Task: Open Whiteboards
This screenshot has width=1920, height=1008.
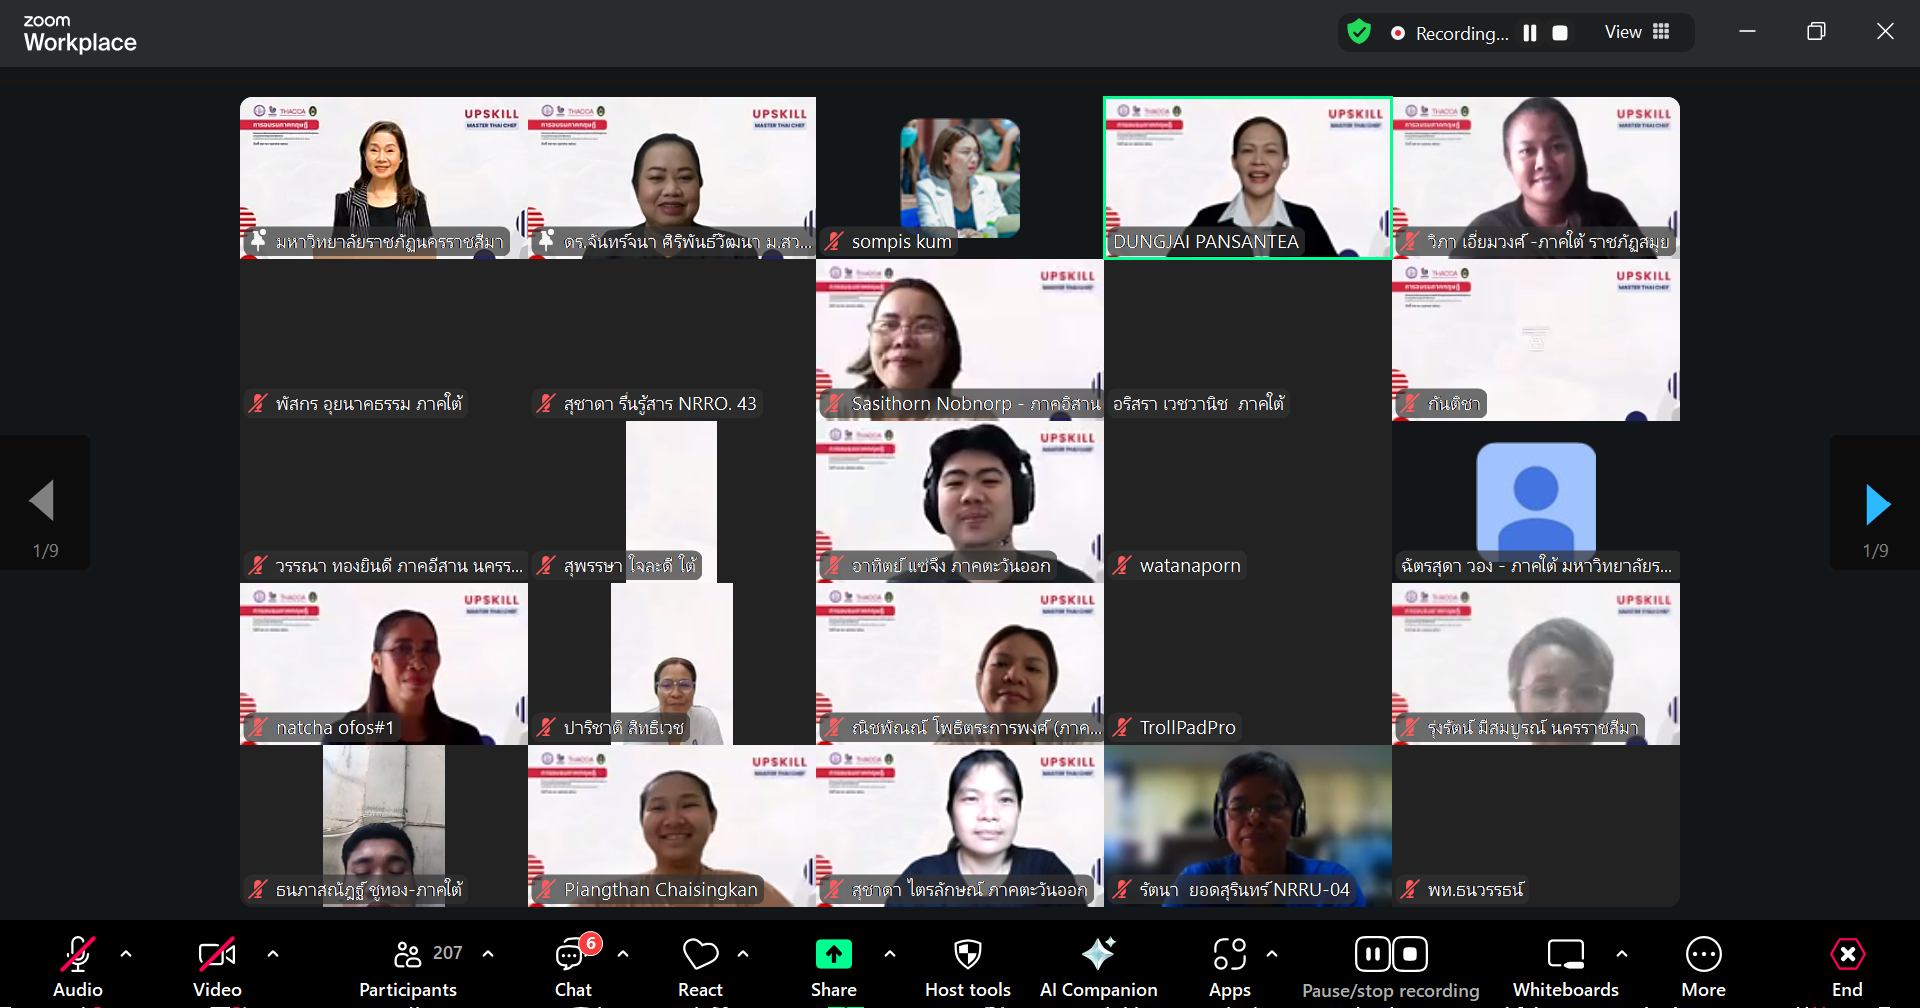Action: [x=1565, y=957]
